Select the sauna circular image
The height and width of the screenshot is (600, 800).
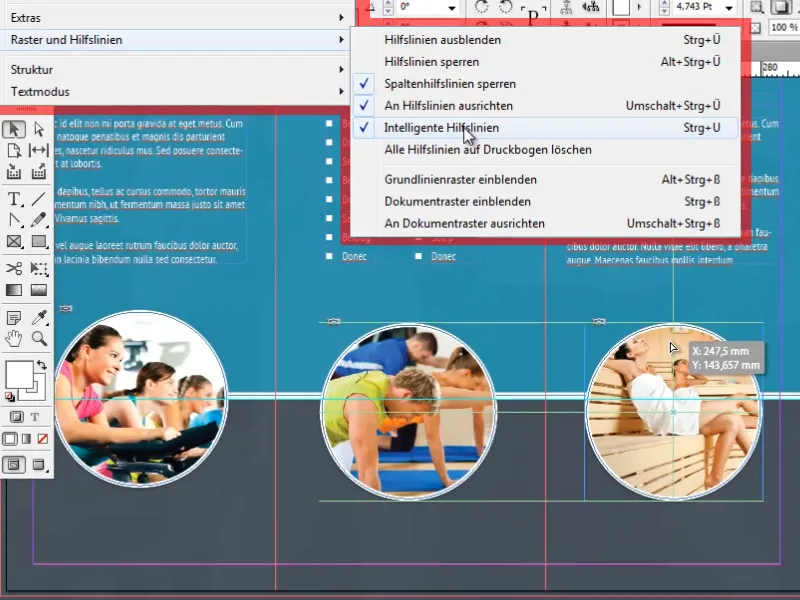point(673,412)
